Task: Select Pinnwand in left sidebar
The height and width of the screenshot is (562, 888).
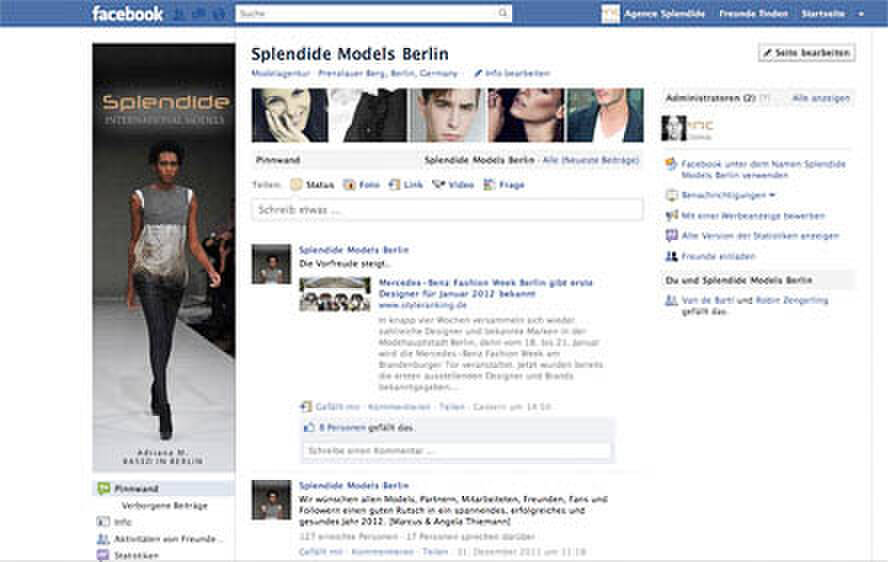Action: (x=163, y=488)
